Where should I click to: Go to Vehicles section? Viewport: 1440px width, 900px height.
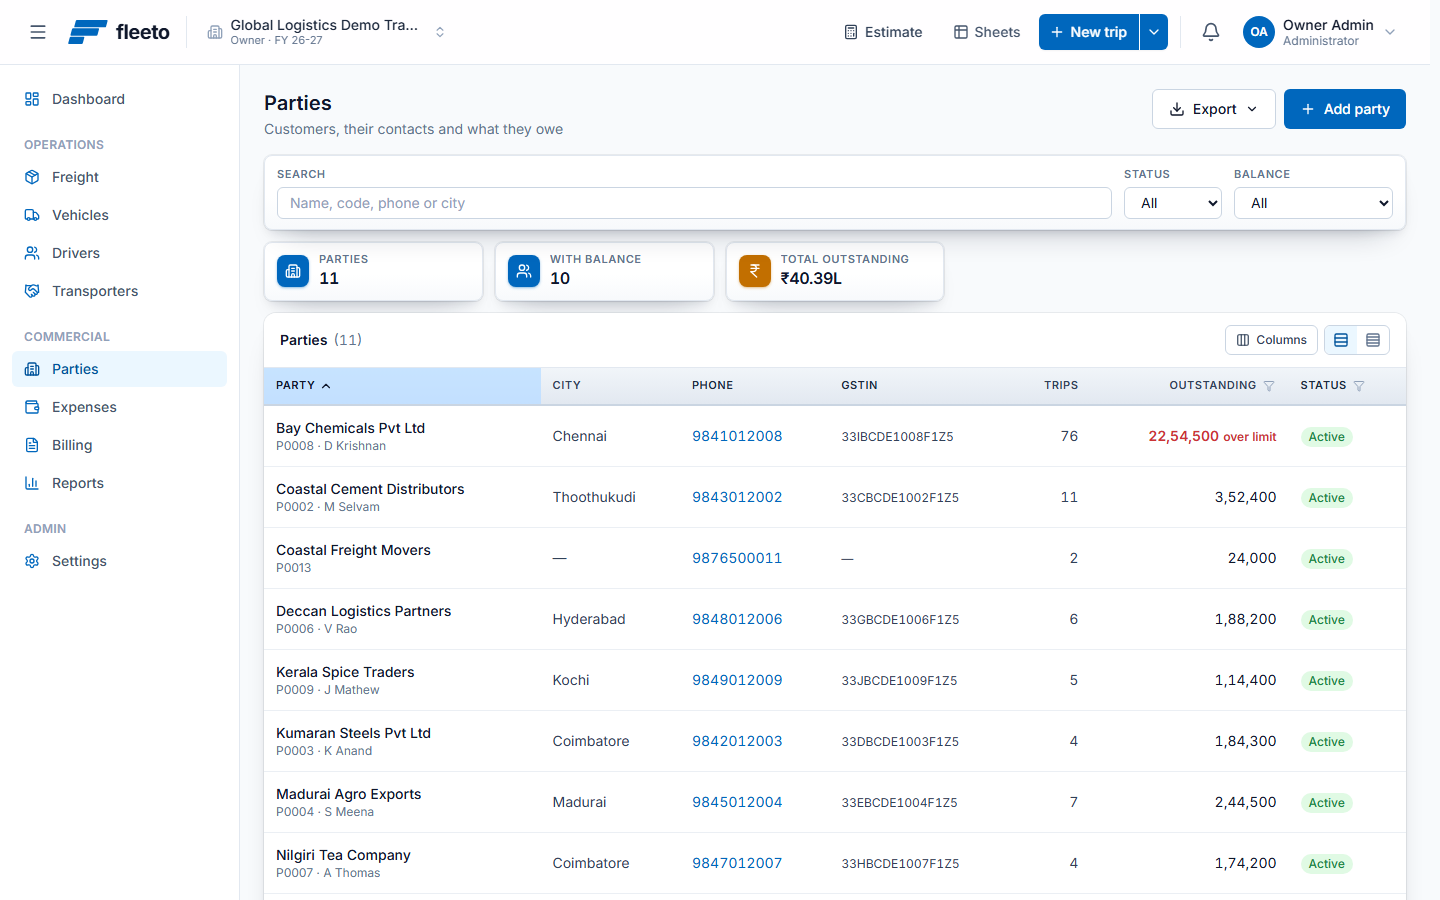(120, 215)
